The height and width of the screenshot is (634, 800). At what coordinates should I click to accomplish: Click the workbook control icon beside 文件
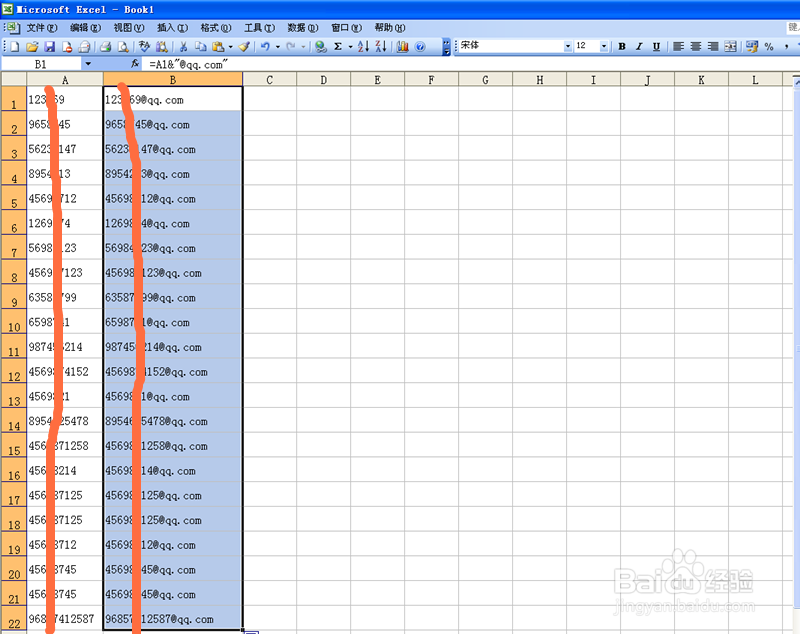pyautogui.click(x=12, y=28)
